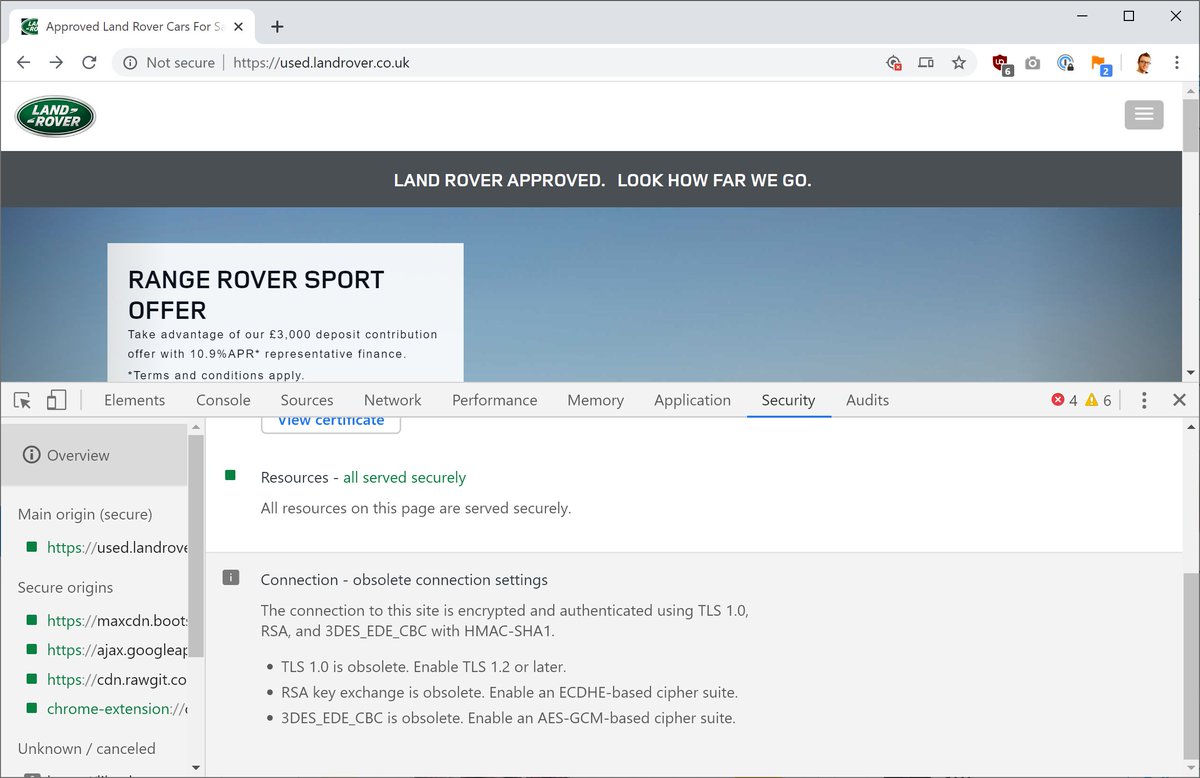Open the Performance tab

(495, 400)
